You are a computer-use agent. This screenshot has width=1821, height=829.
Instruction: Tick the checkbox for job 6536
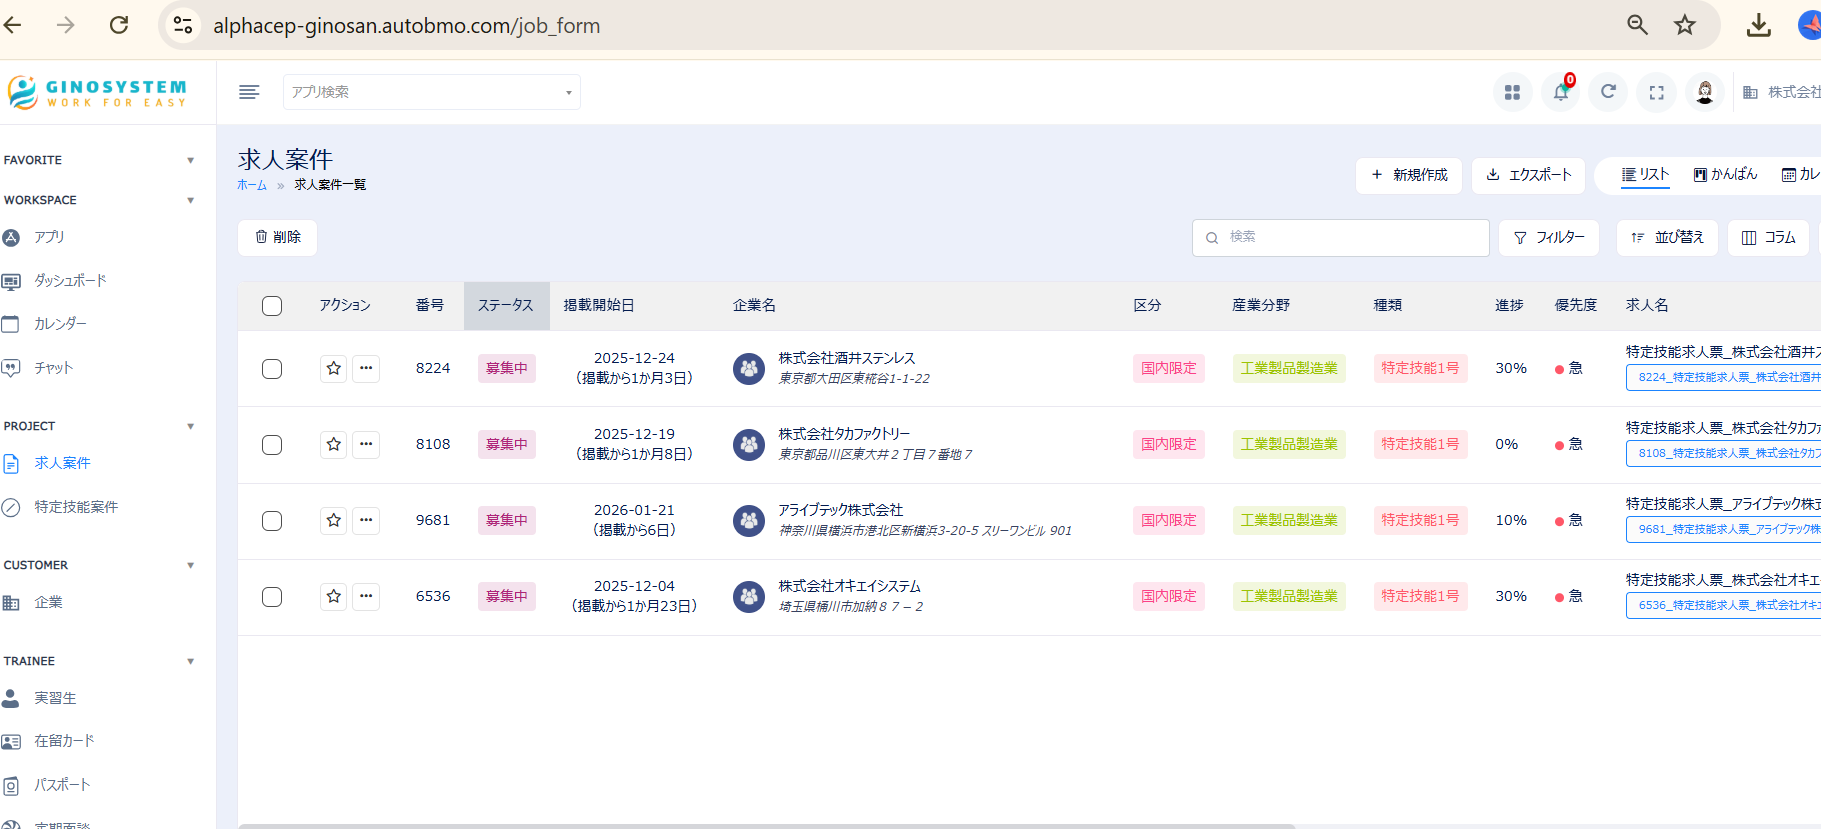tap(272, 597)
